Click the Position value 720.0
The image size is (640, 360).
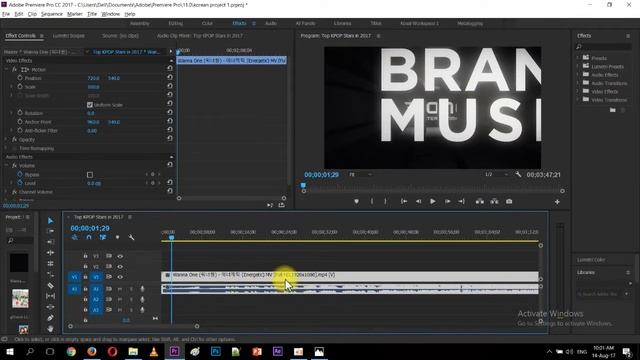coord(93,78)
